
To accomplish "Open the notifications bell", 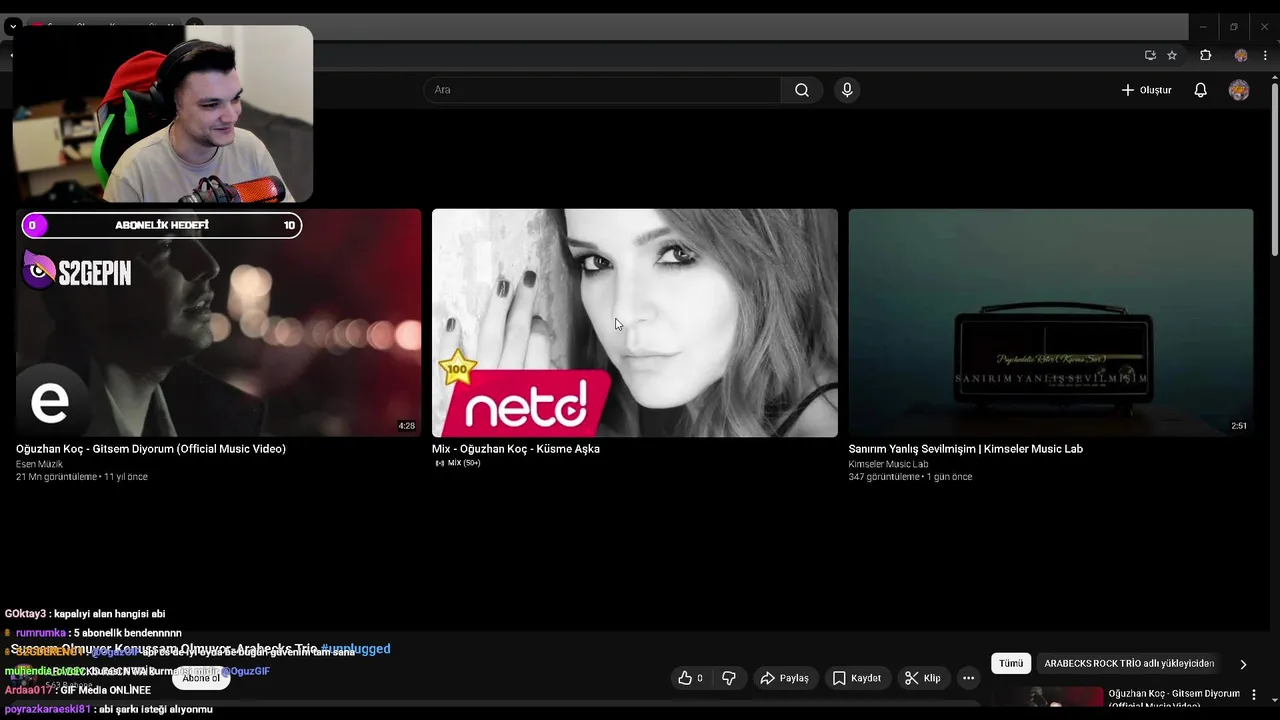I will pyautogui.click(x=1200, y=90).
